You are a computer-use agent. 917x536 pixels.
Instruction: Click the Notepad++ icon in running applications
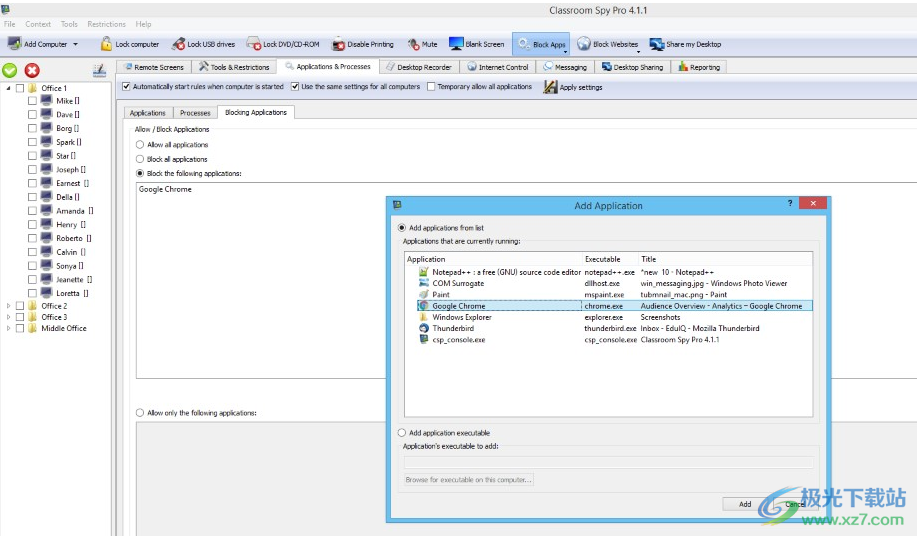click(423, 272)
